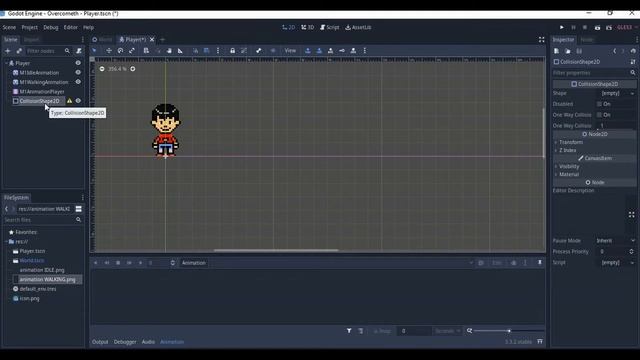Image resolution: width=640 pixels, height=360 pixels.
Task: Collapse the res:// folder
Action: [7, 242]
